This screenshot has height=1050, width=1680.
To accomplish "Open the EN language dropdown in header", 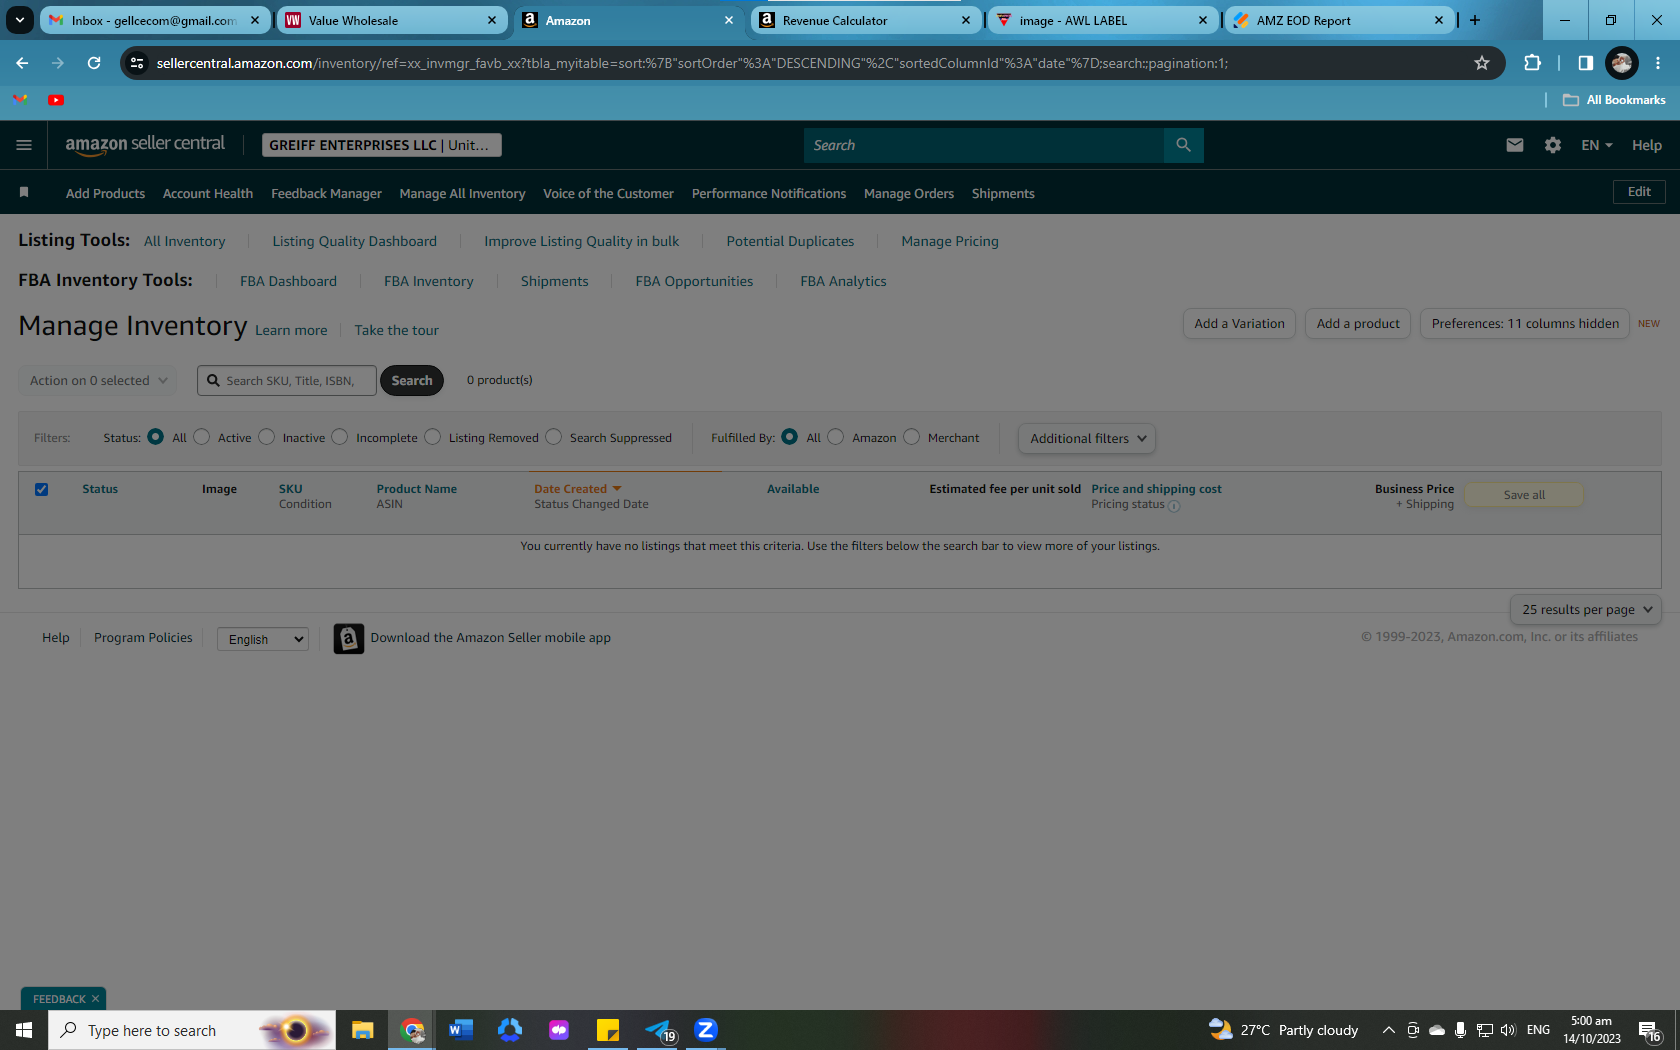I will point(1596,145).
